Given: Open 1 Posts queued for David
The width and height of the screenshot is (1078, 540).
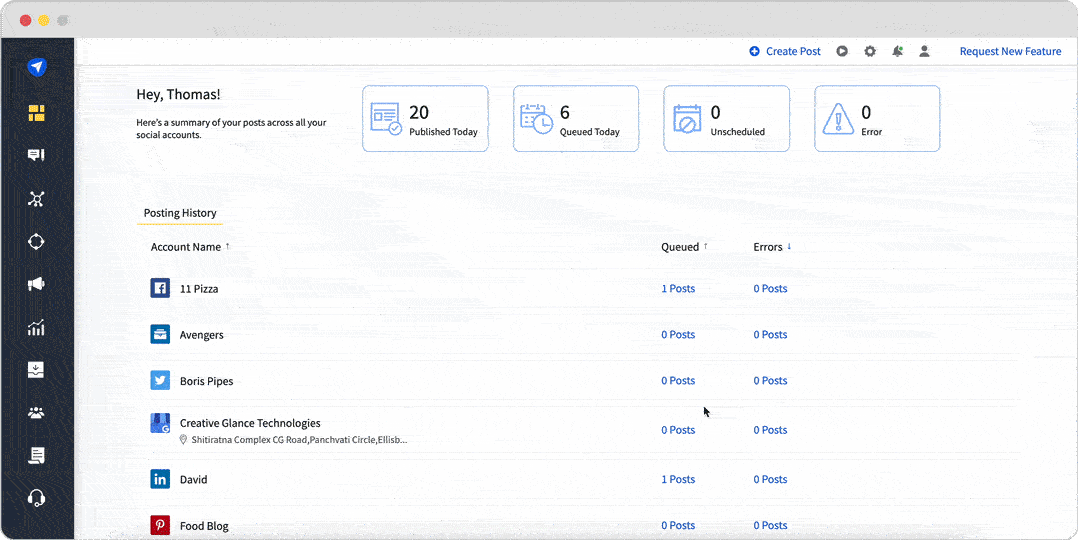Looking at the screenshot, I should [678, 479].
